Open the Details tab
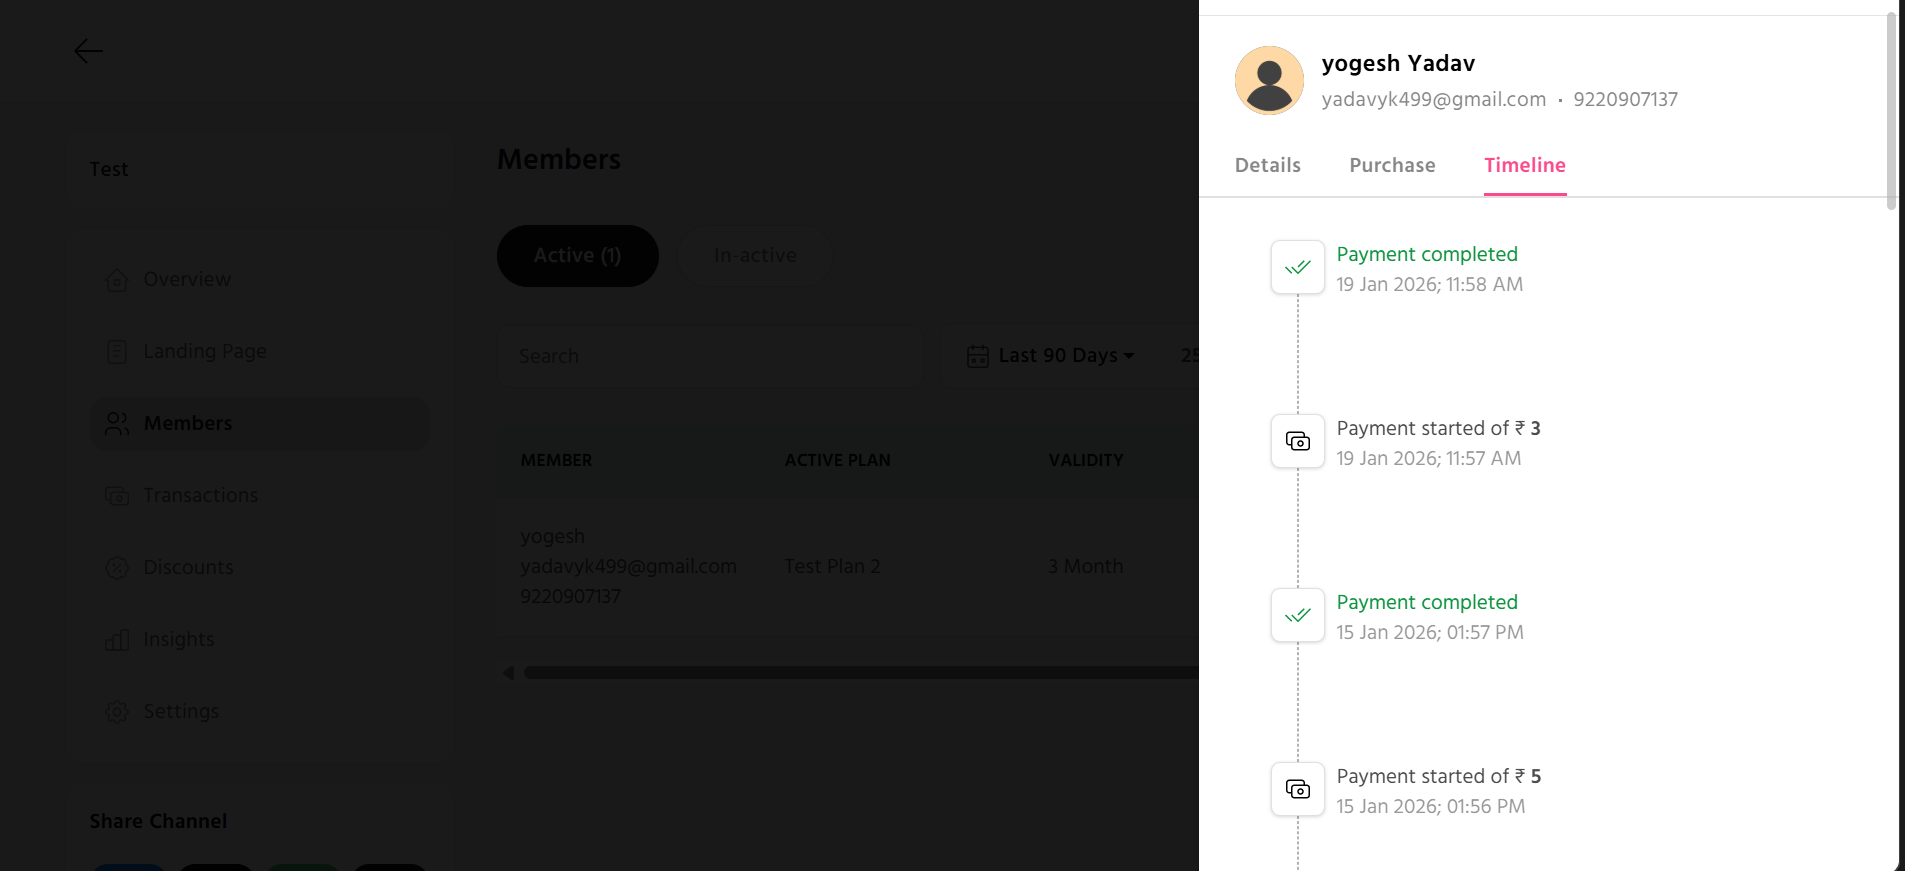This screenshot has width=1905, height=871. coord(1267,166)
